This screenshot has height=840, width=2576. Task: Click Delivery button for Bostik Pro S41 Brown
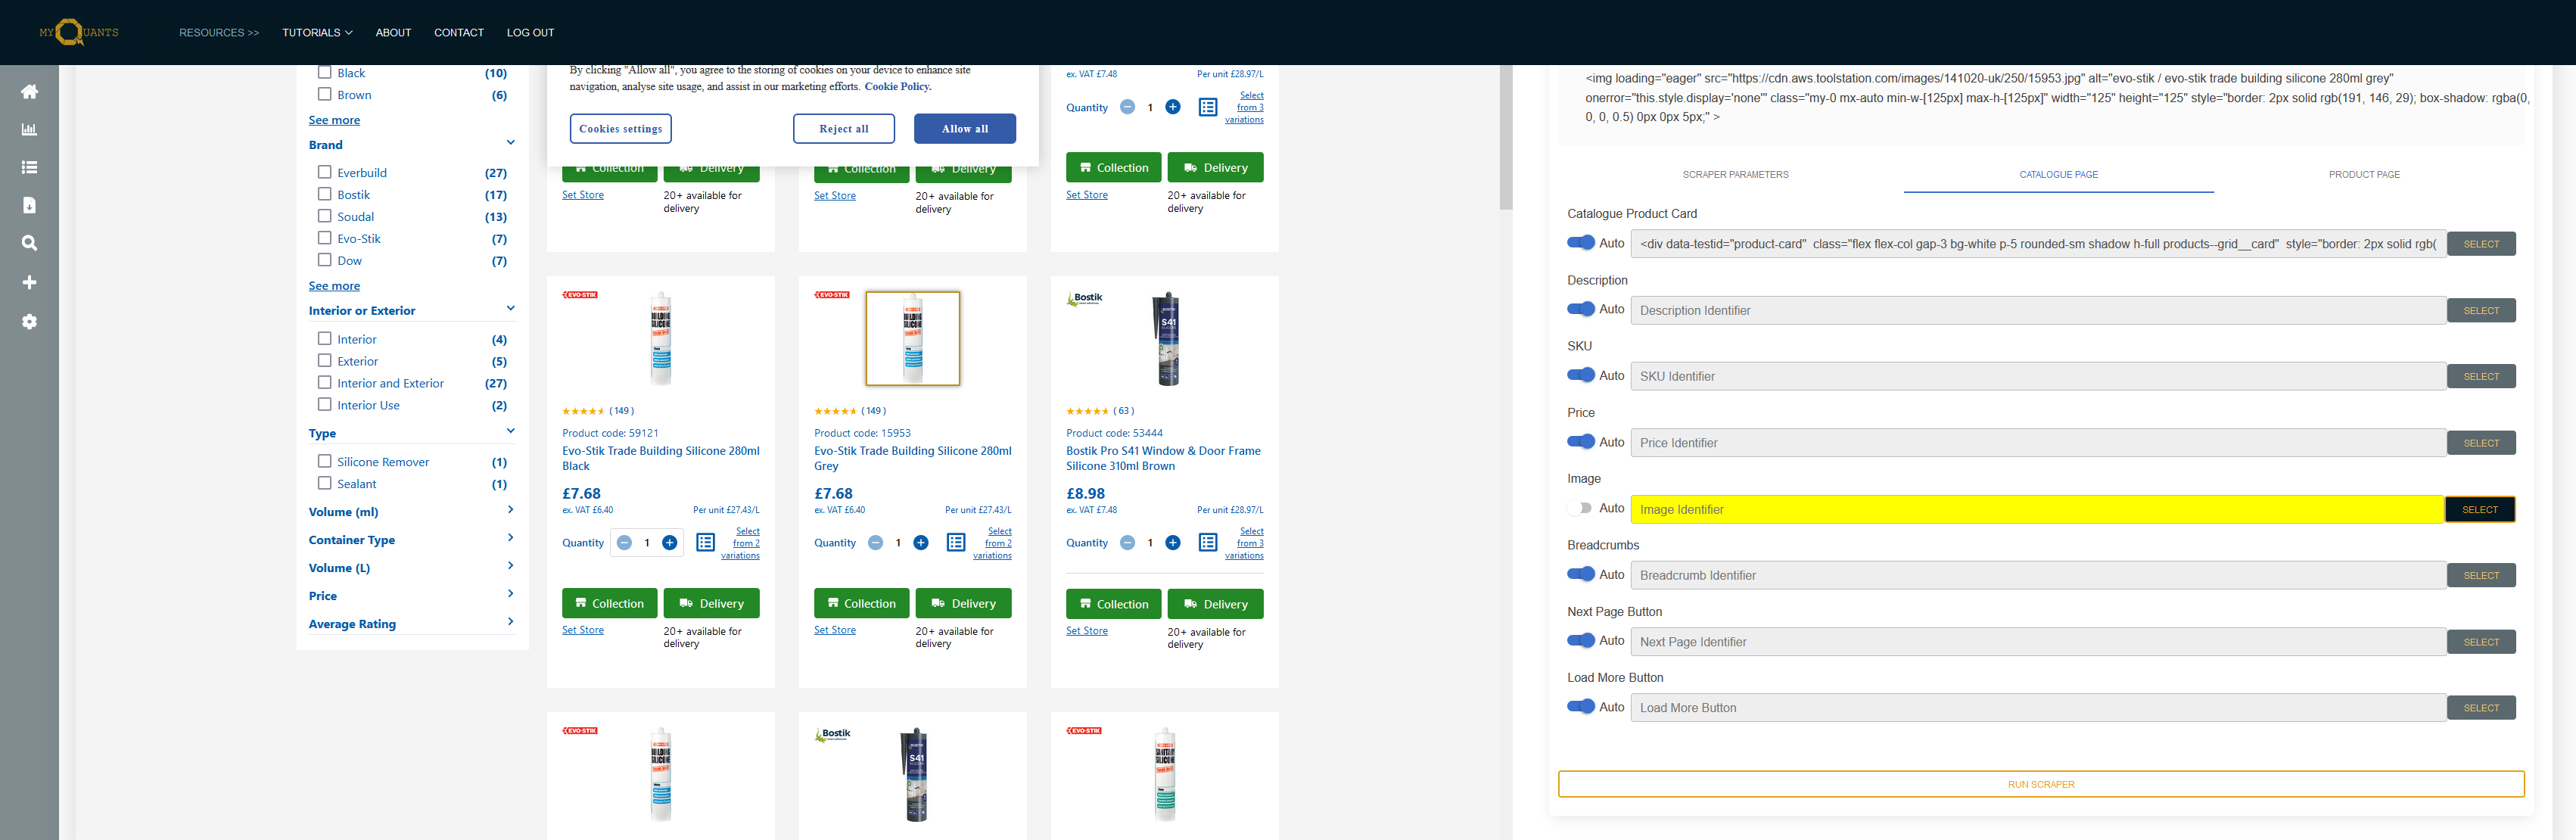click(x=1215, y=604)
